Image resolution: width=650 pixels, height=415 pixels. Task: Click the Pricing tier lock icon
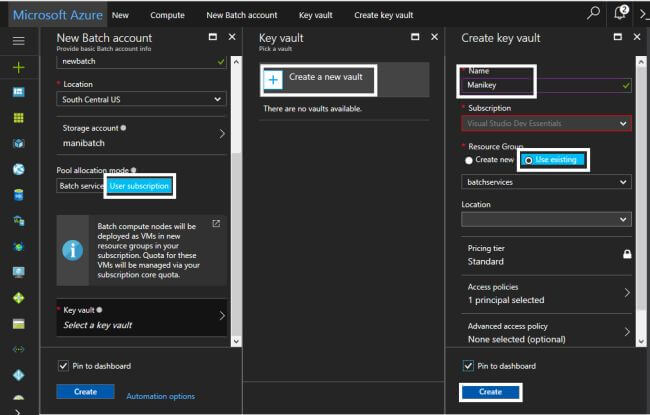[x=627, y=254]
